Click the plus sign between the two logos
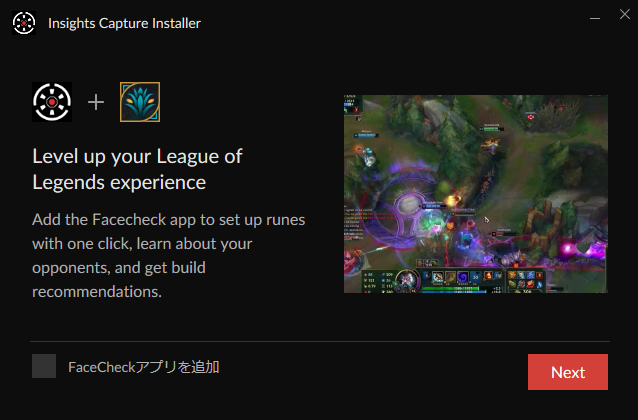The width and height of the screenshot is (638, 420). pyautogui.click(x=96, y=102)
